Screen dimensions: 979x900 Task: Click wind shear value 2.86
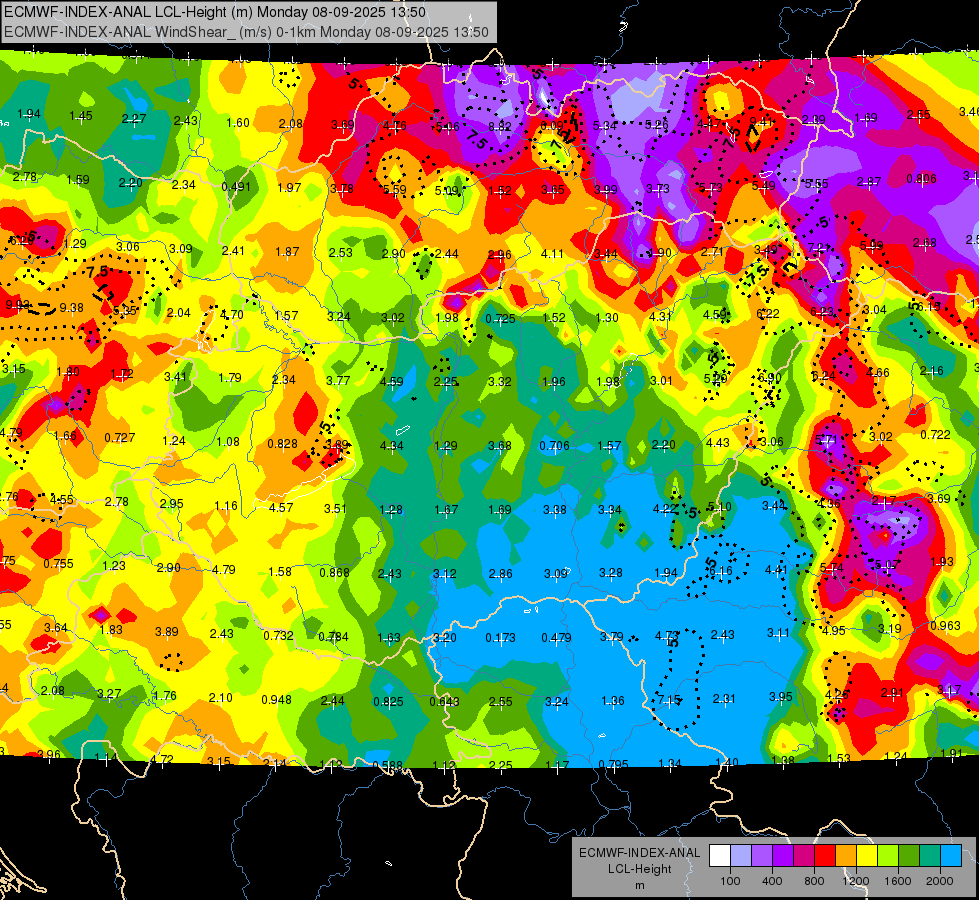(501, 573)
